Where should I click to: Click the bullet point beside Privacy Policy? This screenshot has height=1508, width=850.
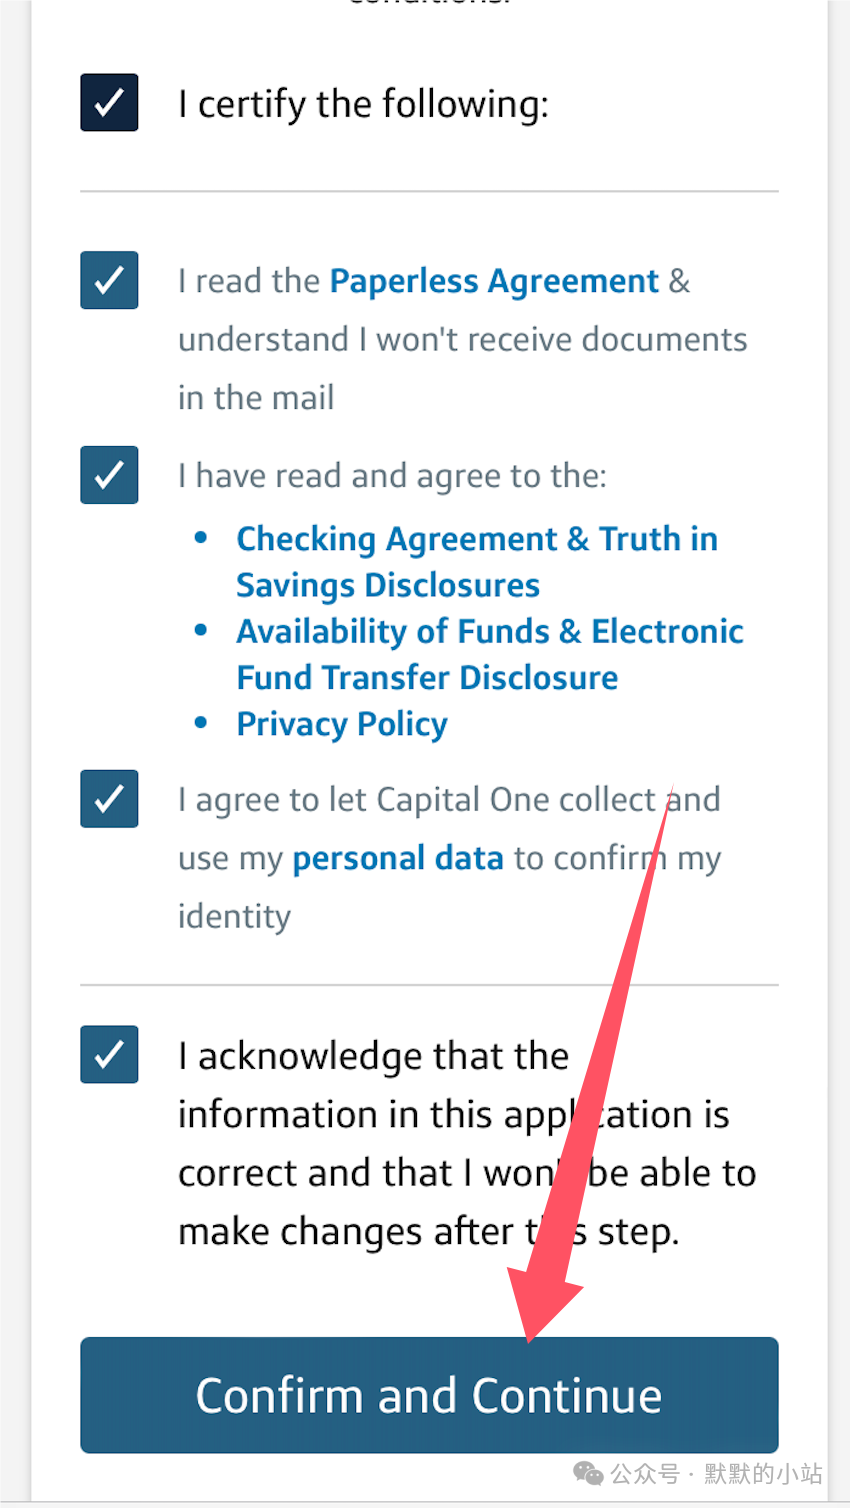(x=201, y=722)
